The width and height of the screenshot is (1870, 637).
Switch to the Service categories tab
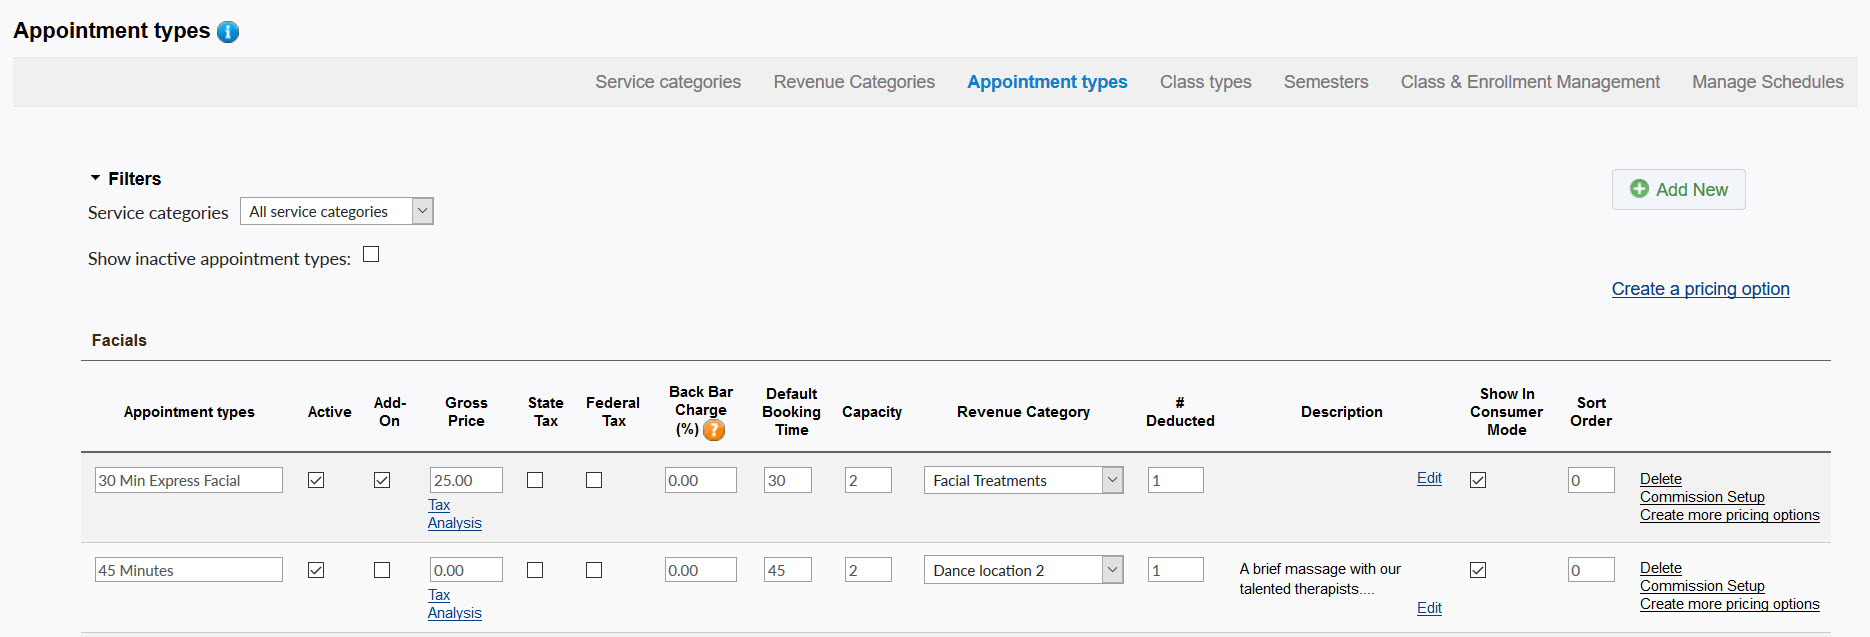(667, 82)
